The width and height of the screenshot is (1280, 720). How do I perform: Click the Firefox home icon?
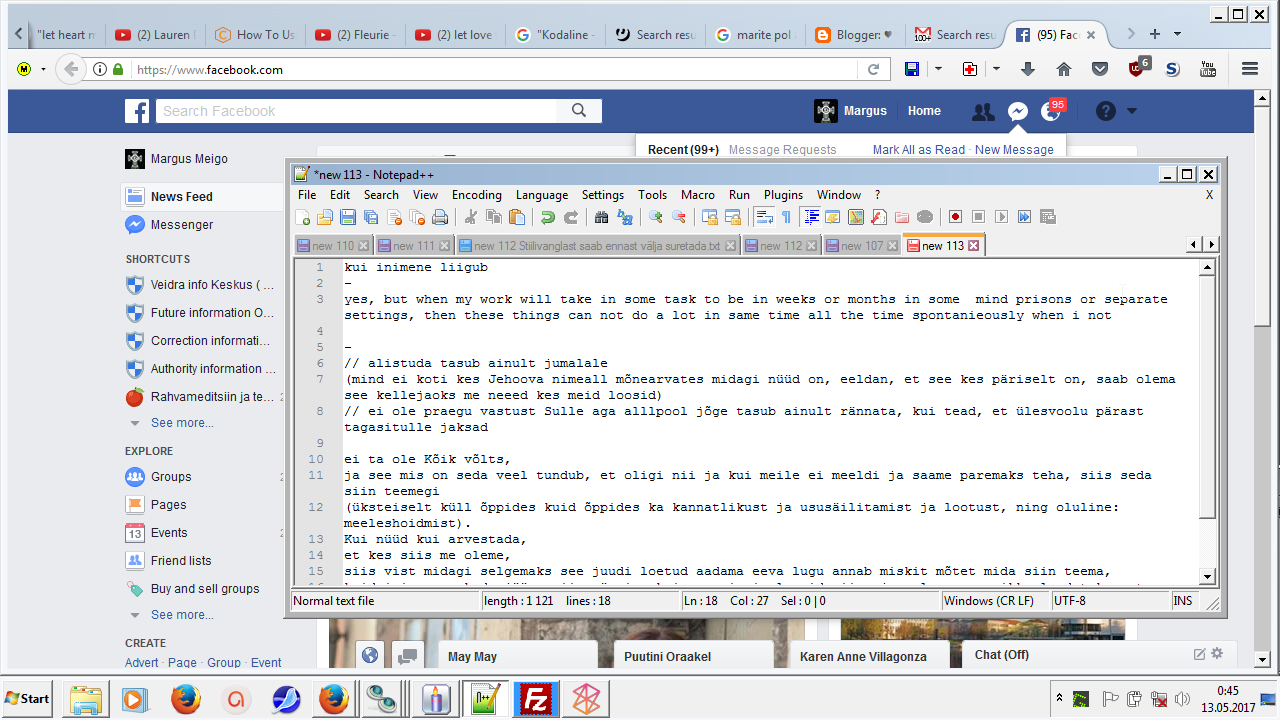(1064, 69)
